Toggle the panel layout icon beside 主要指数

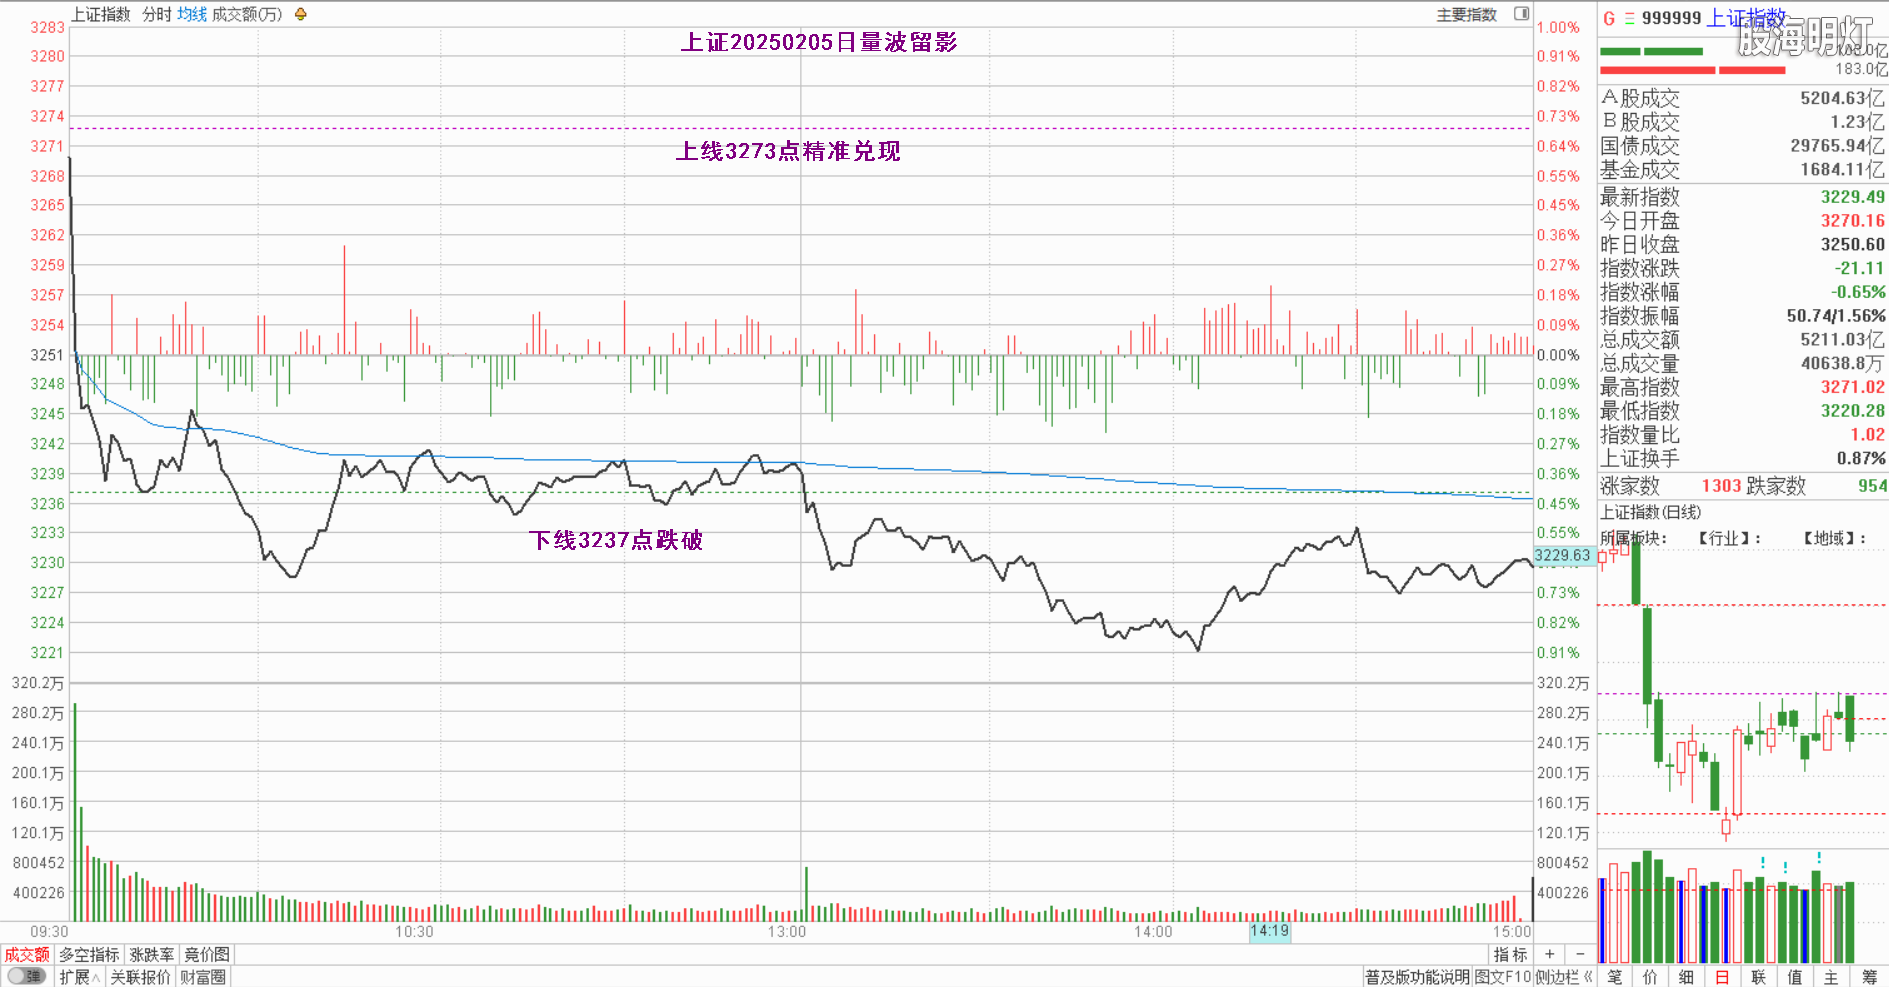pyautogui.click(x=1521, y=14)
